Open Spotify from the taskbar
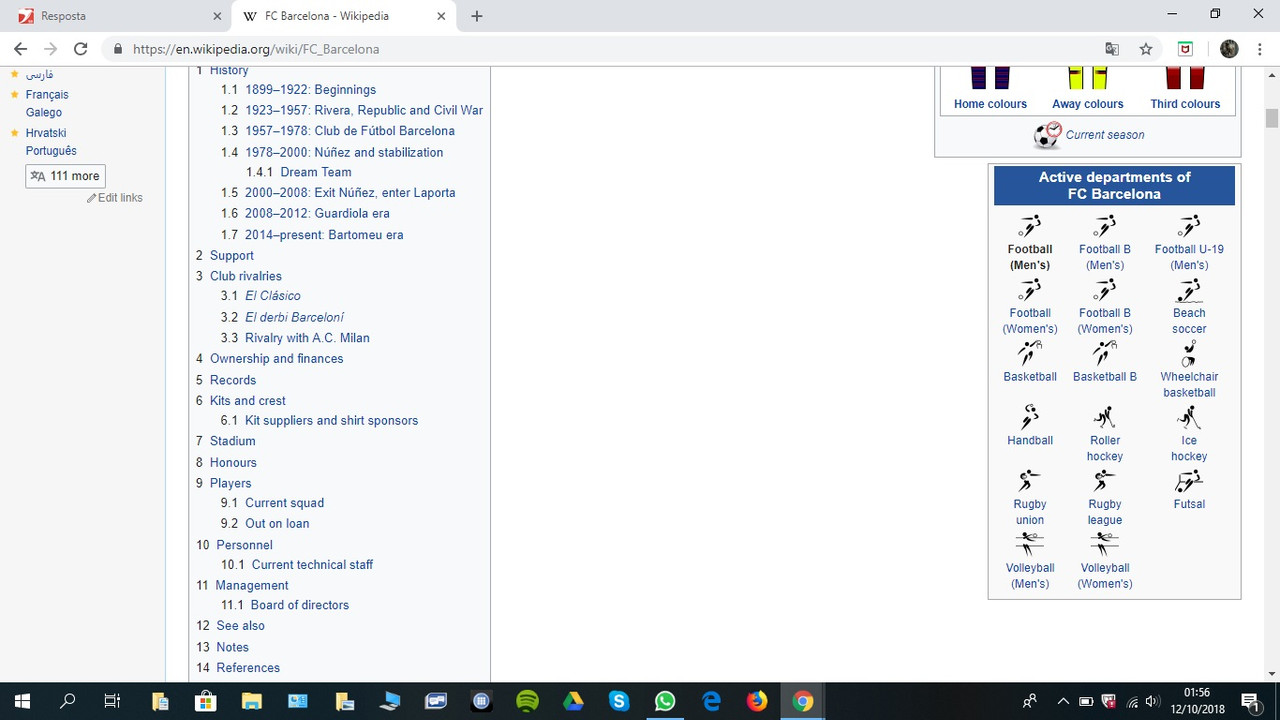This screenshot has height=720, width=1280. coord(527,701)
